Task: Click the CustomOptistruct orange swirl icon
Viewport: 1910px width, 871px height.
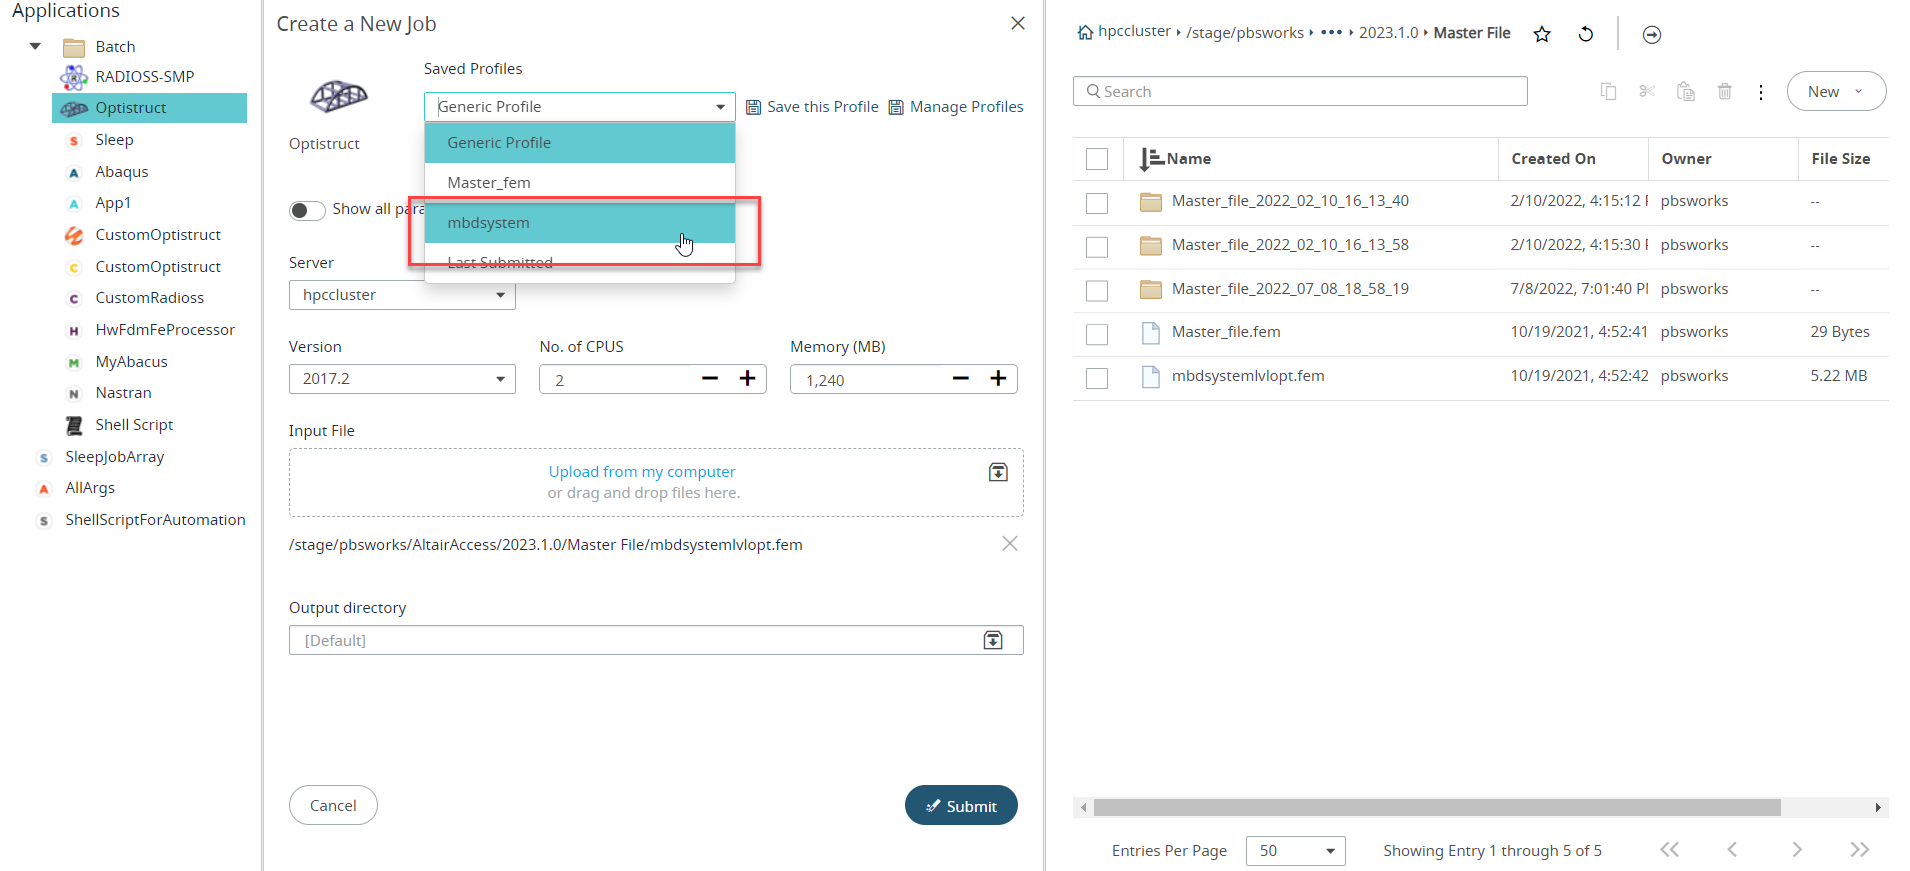Action: pyautogui.click(x=74, y=236)
